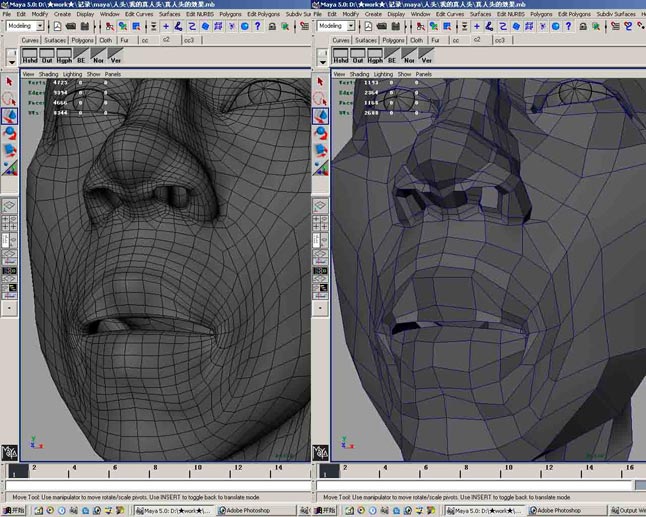
Task: Click Open Scene icon in right Maya window
Action: click(x=382, y=26)
